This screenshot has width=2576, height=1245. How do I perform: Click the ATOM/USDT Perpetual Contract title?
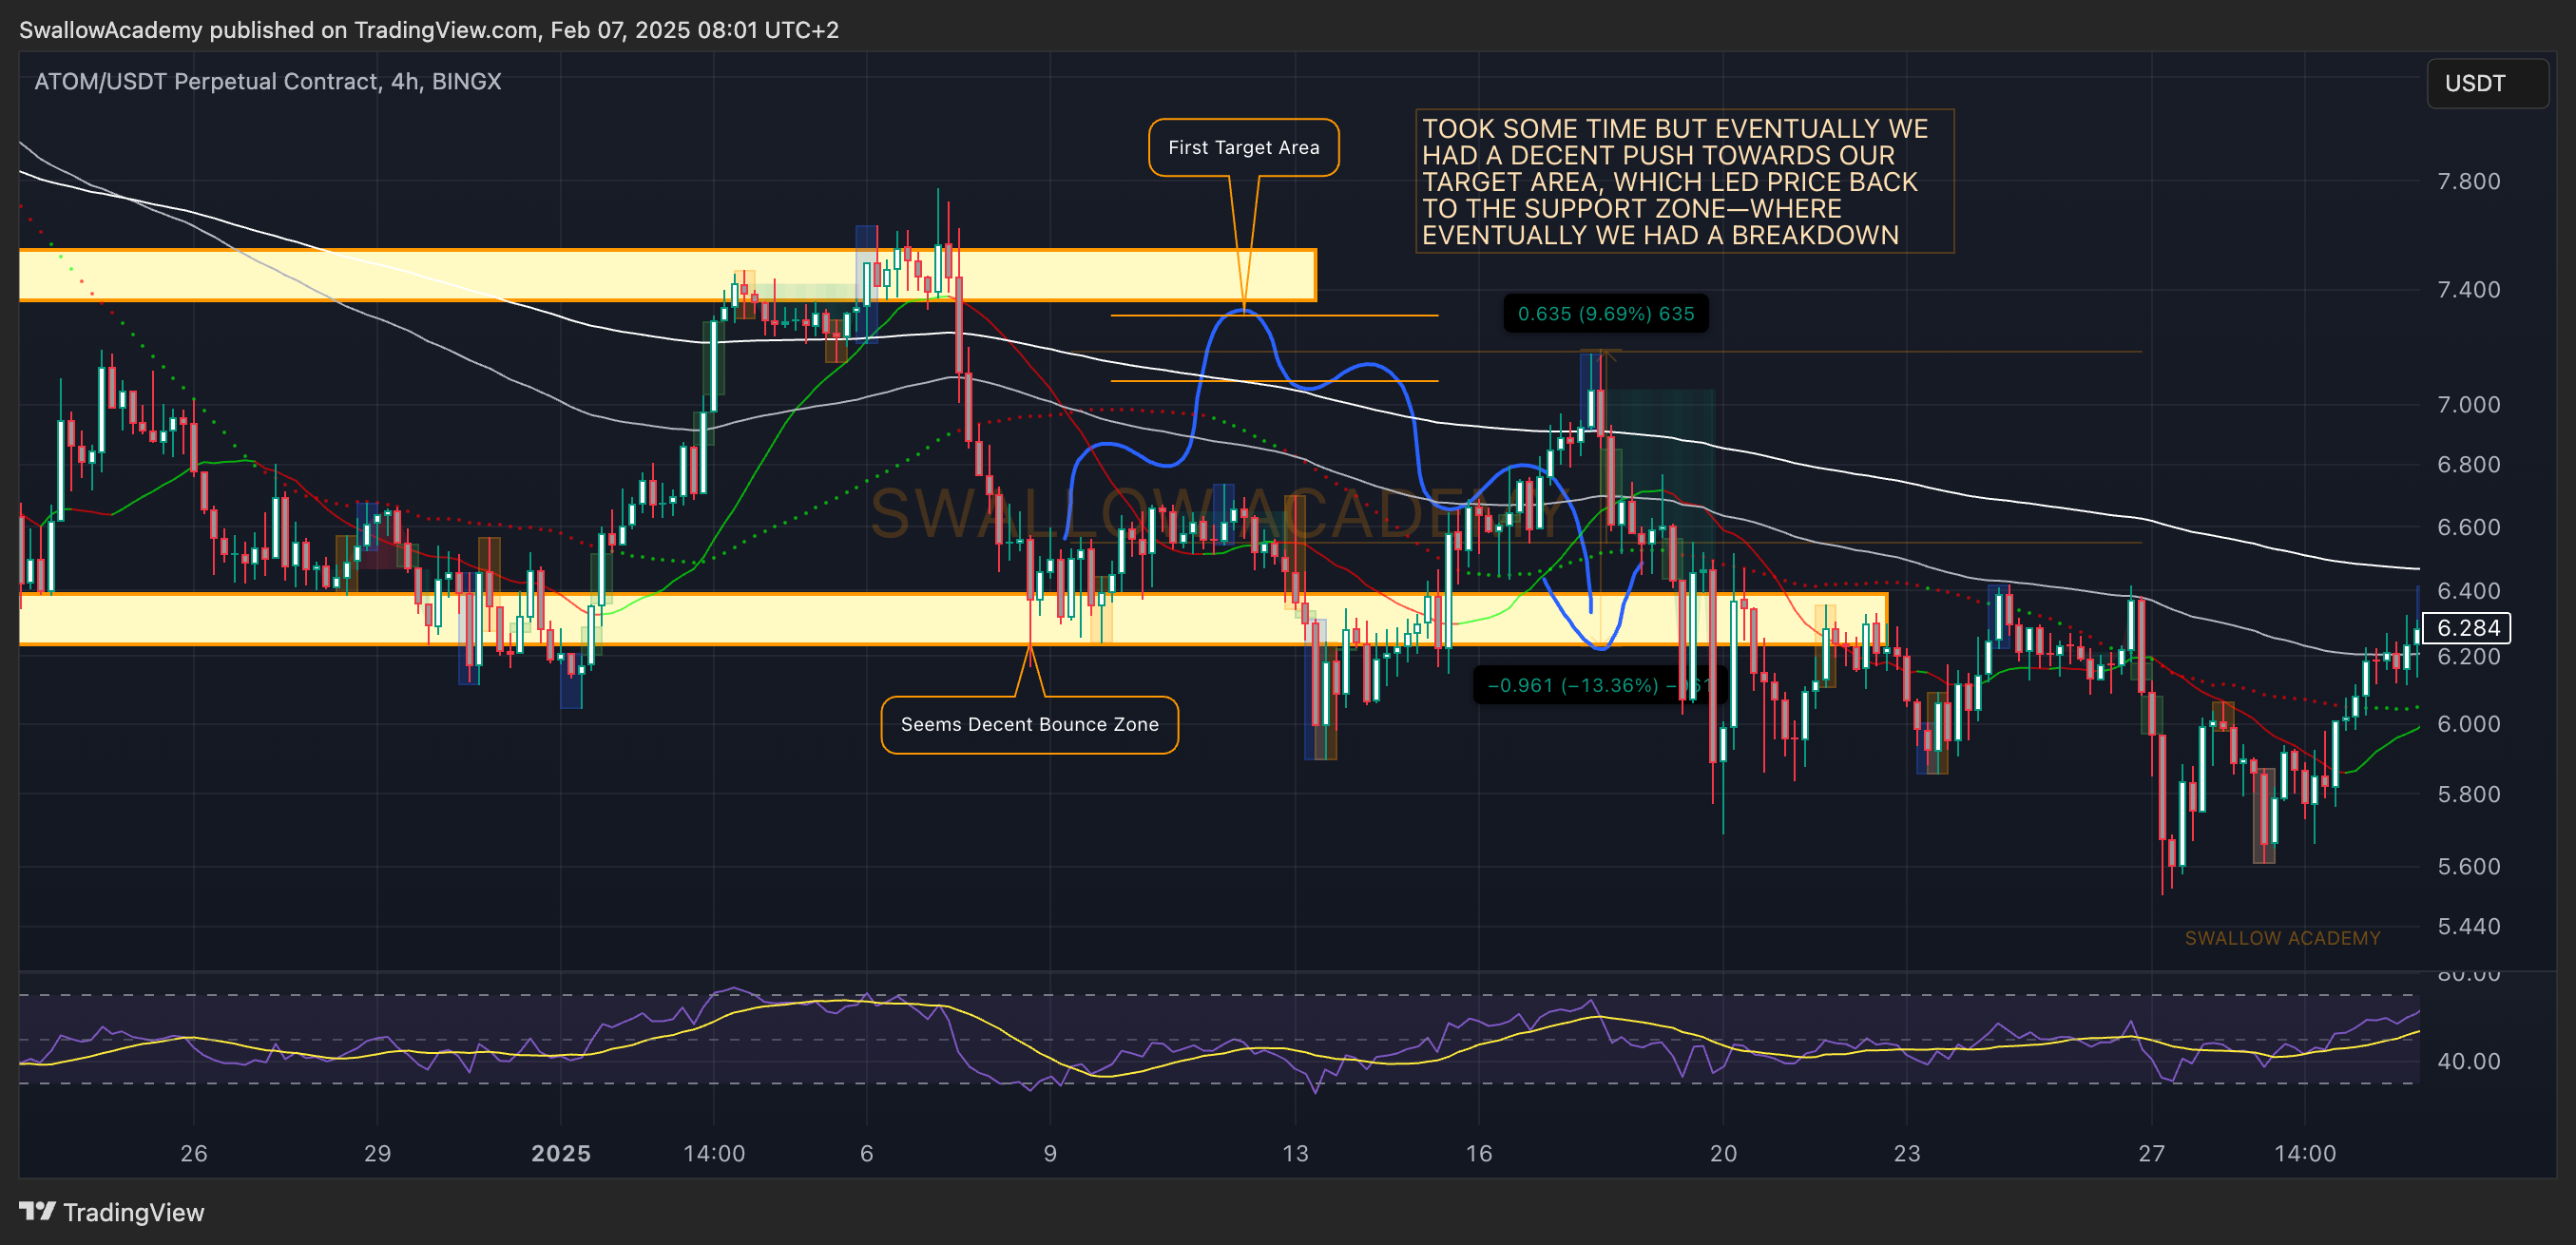click(268, 81)
